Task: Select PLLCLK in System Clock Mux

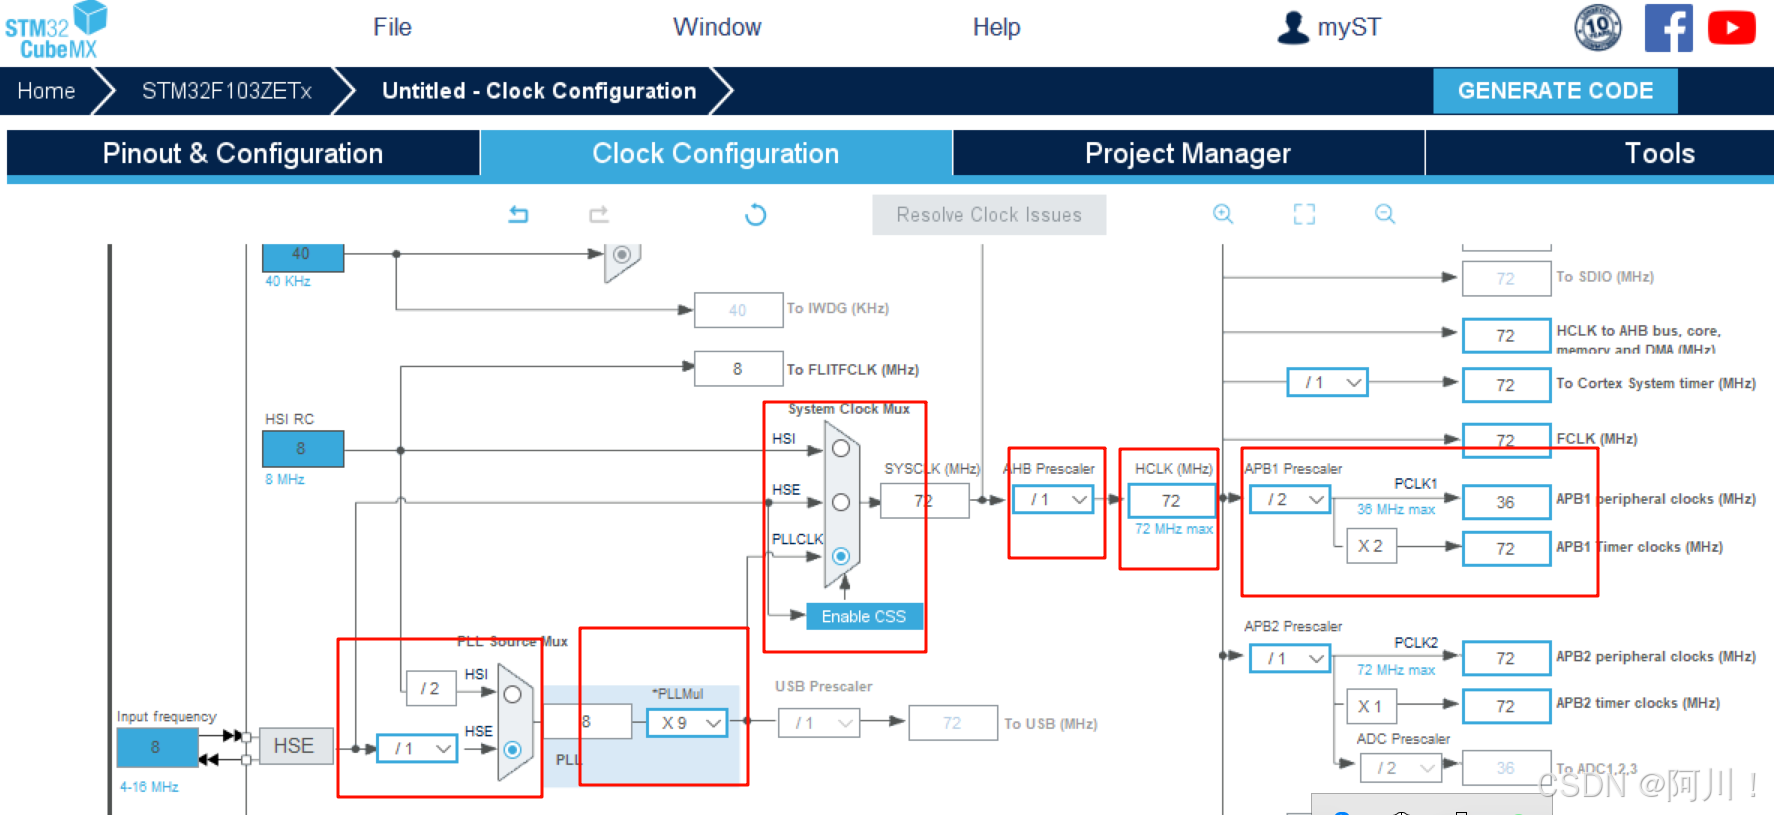Action: (841, 556)
